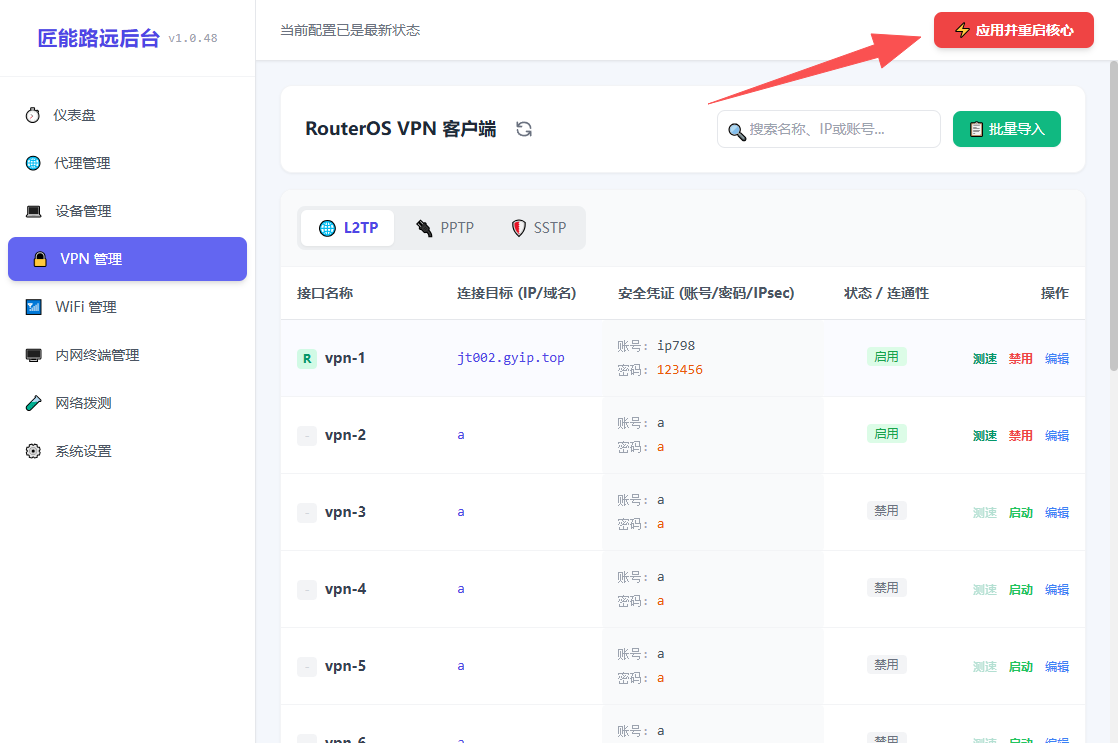Screen dimensions: 1118x743
Task: Focus the 搜索名称、IP或账号 search field
Action: 829,129
